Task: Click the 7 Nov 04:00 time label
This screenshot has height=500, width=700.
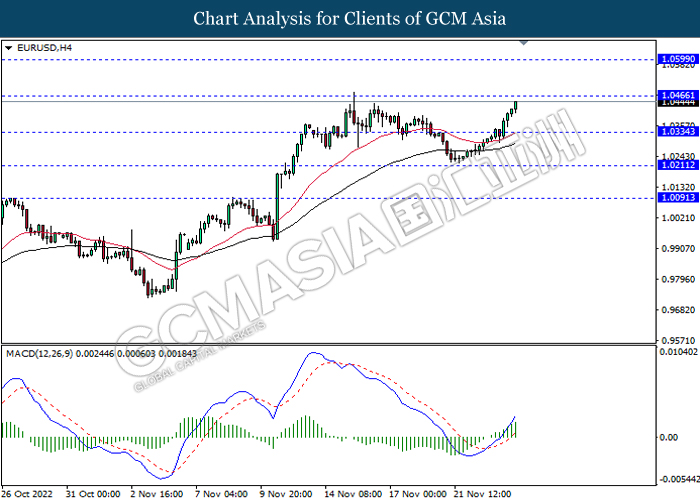Action: tap(221, 494)
